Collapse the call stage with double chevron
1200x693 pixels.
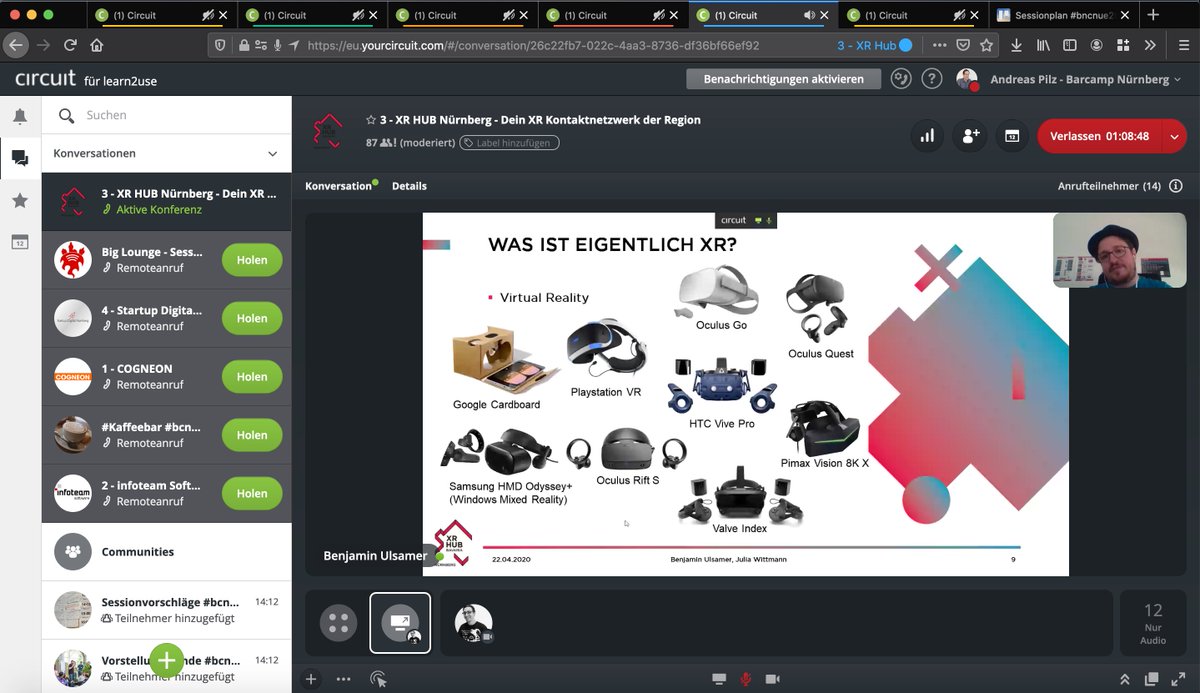click(1125, 679)
